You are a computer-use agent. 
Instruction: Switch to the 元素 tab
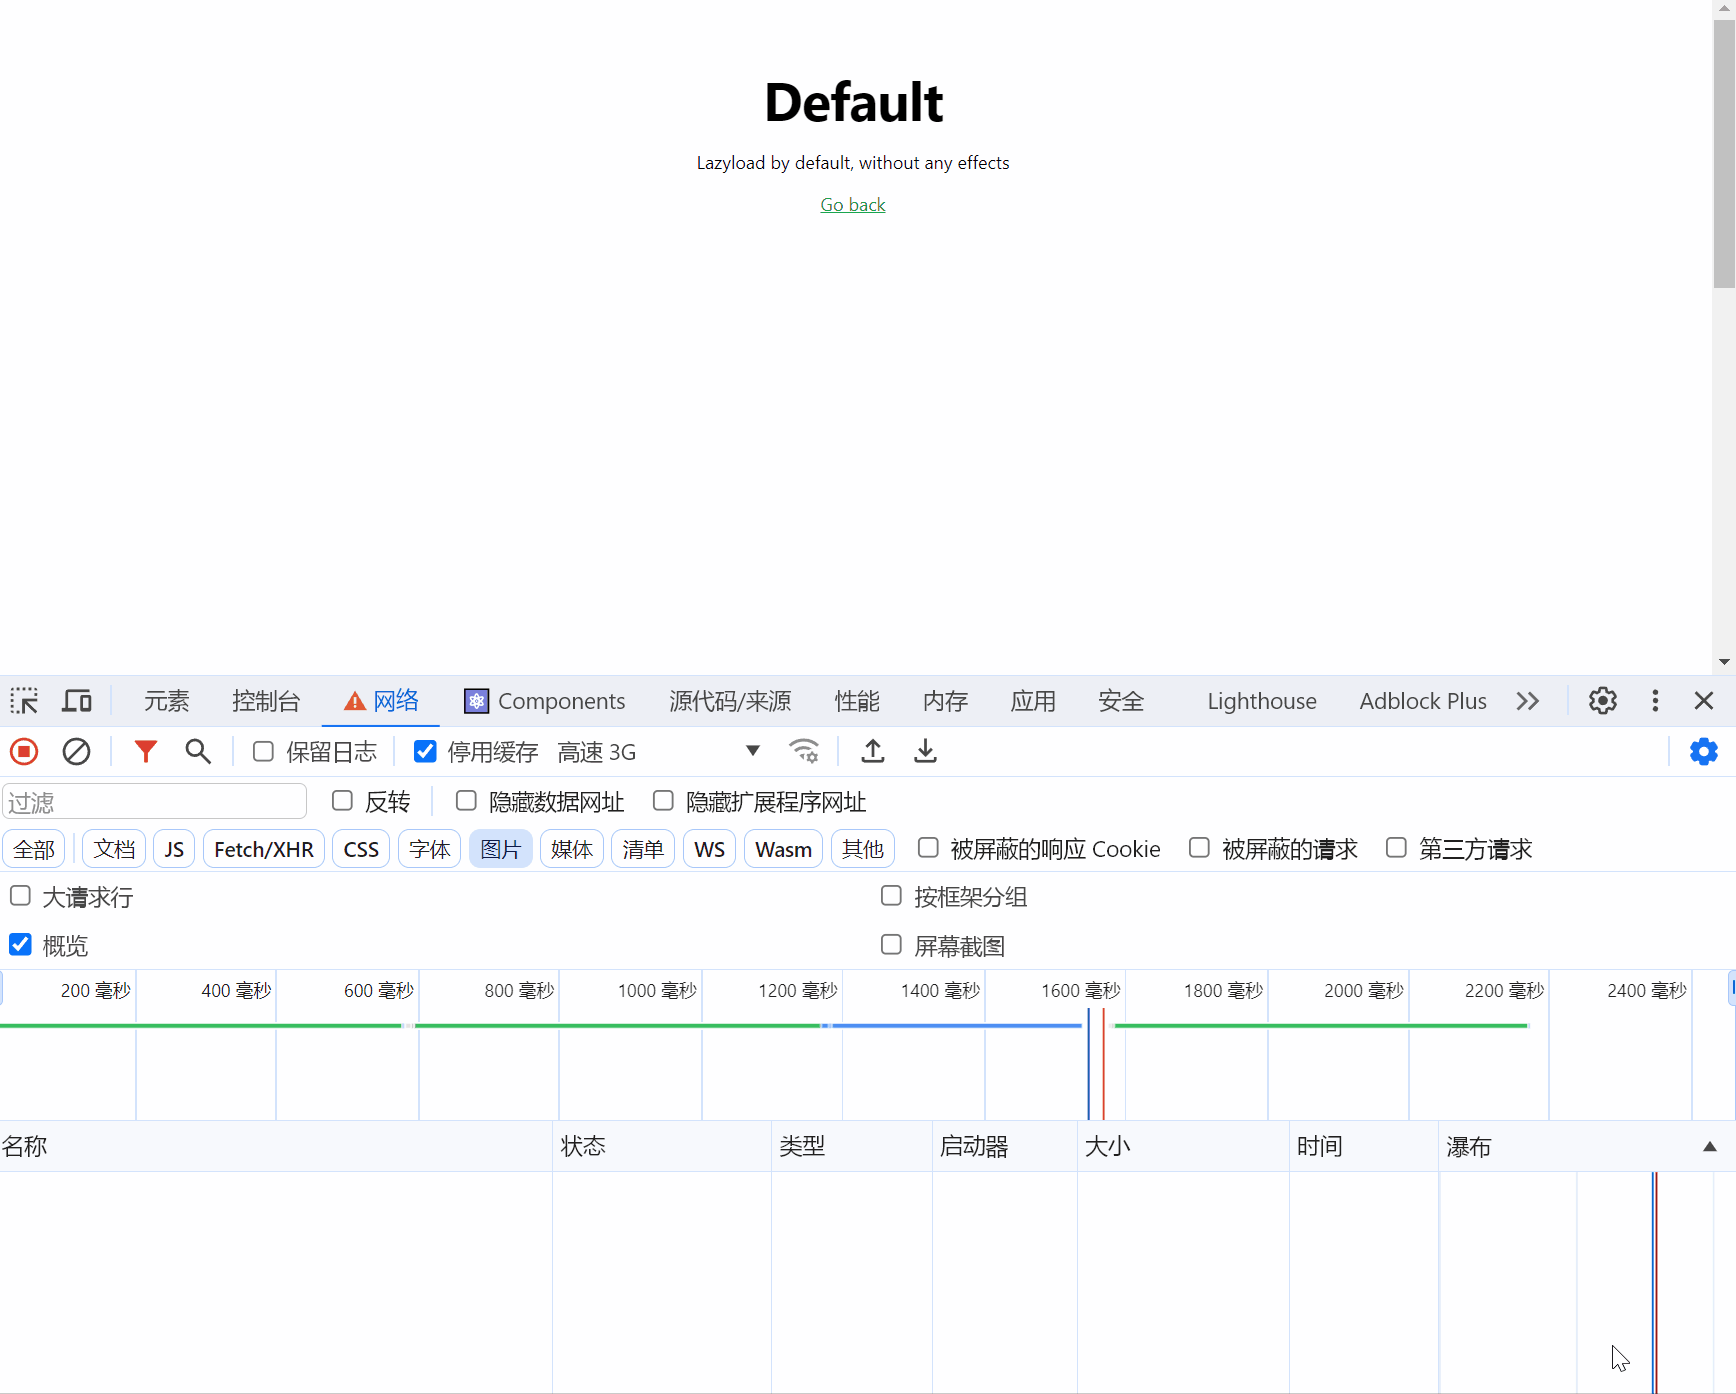pos(166,701)
